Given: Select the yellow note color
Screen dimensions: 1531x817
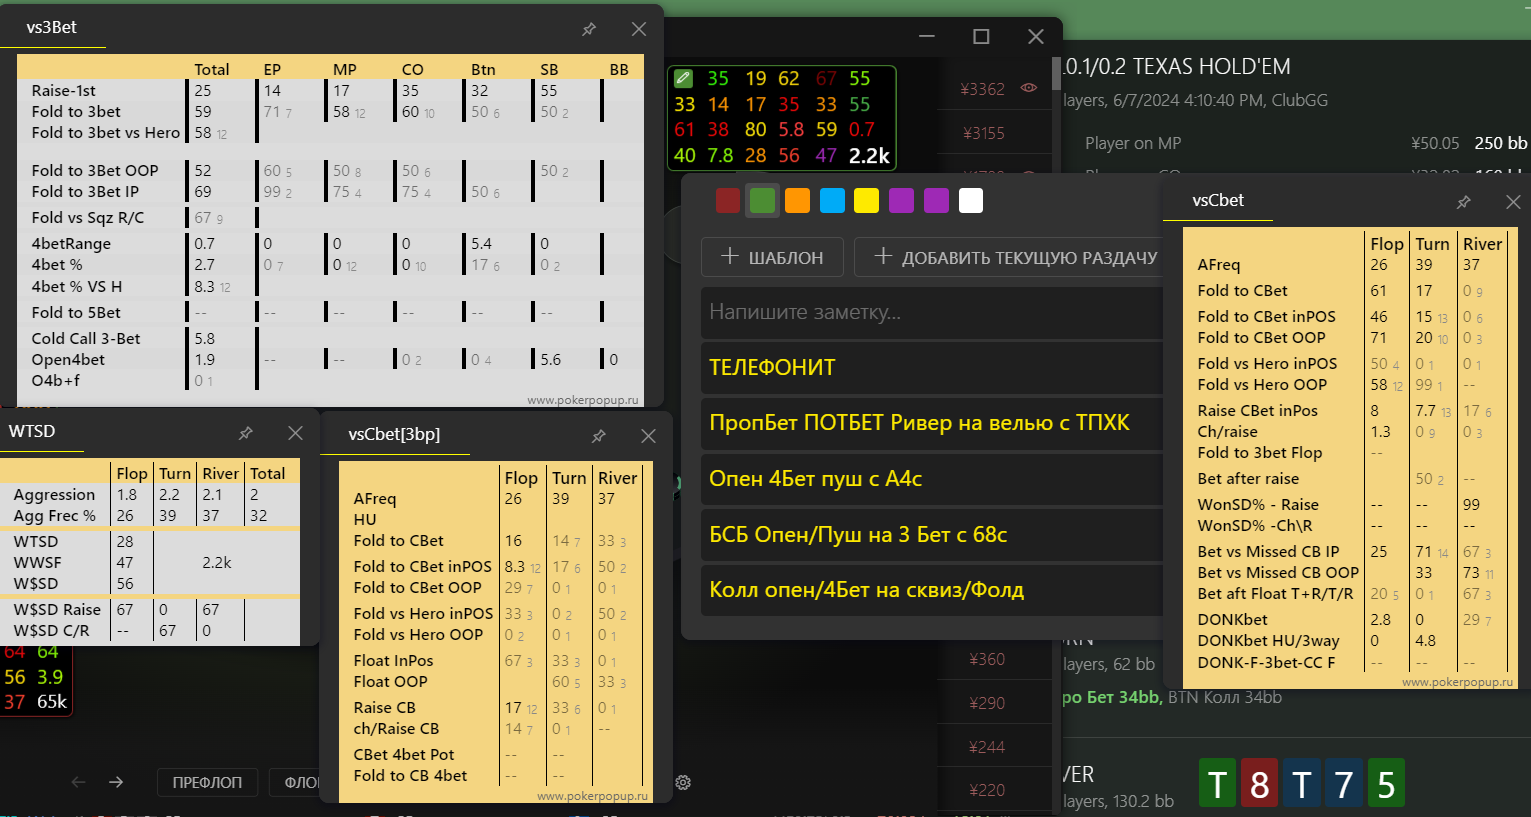Looking at the screenshot, I should (x=866, y=200).
